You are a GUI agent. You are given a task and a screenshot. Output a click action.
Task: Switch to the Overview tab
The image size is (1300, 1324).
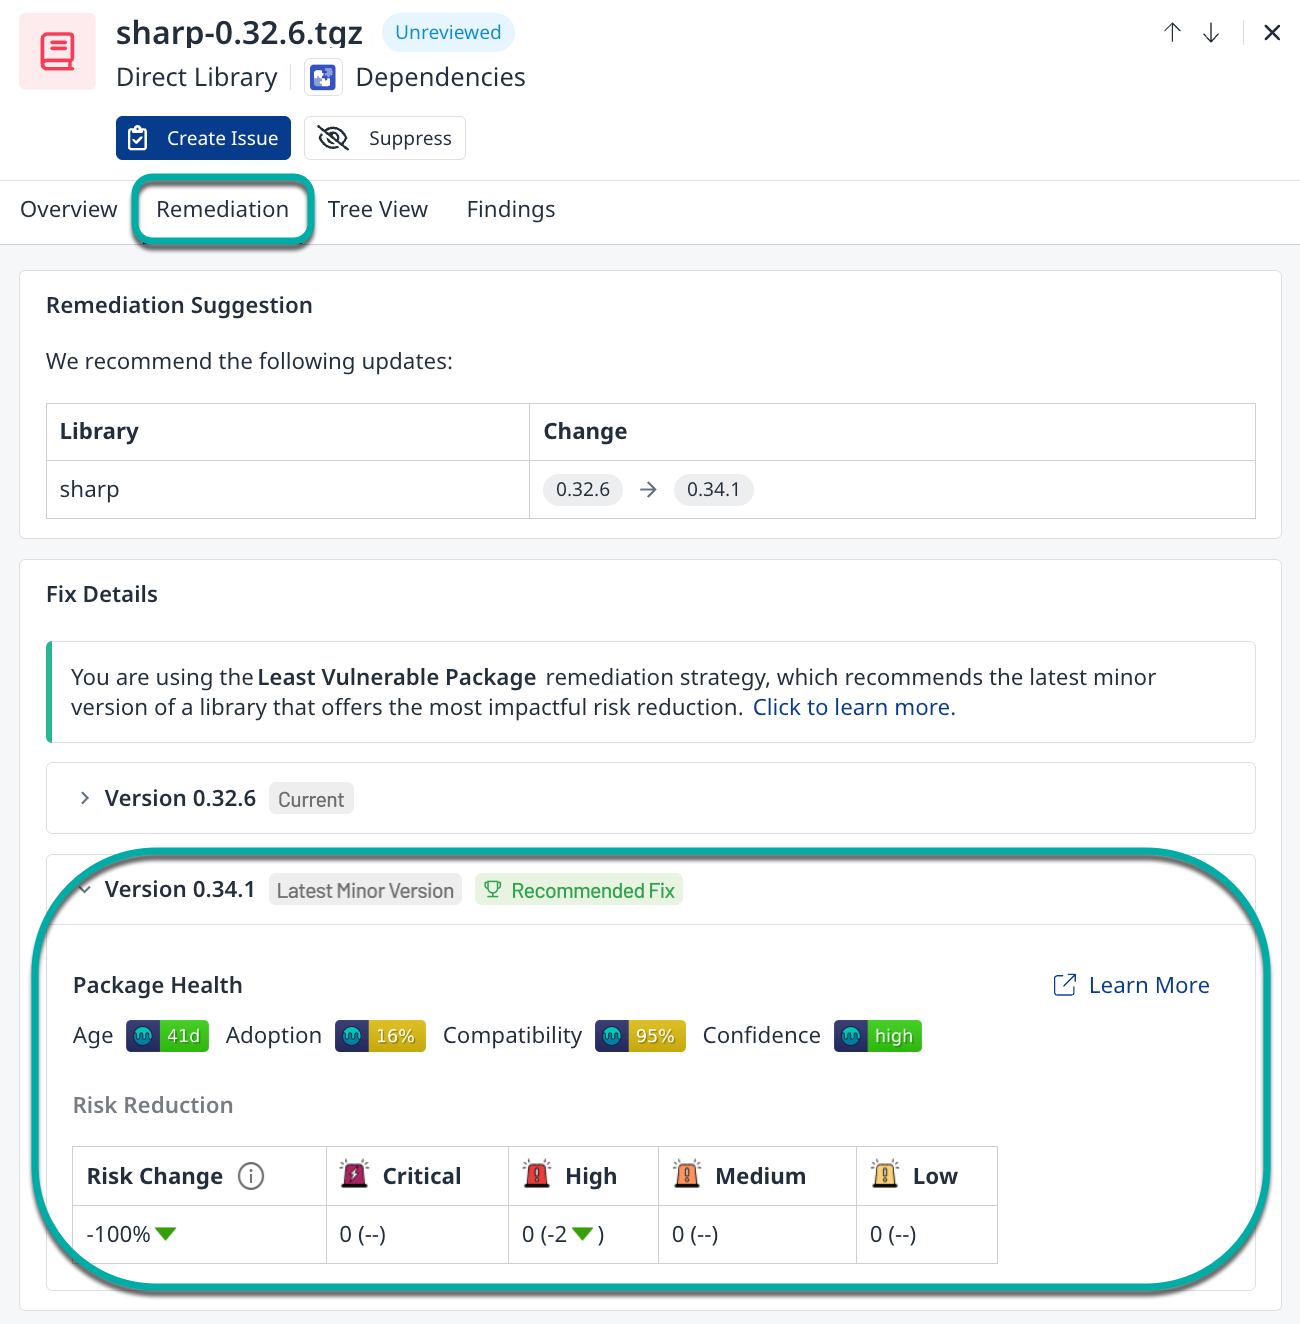pos(69,209)
